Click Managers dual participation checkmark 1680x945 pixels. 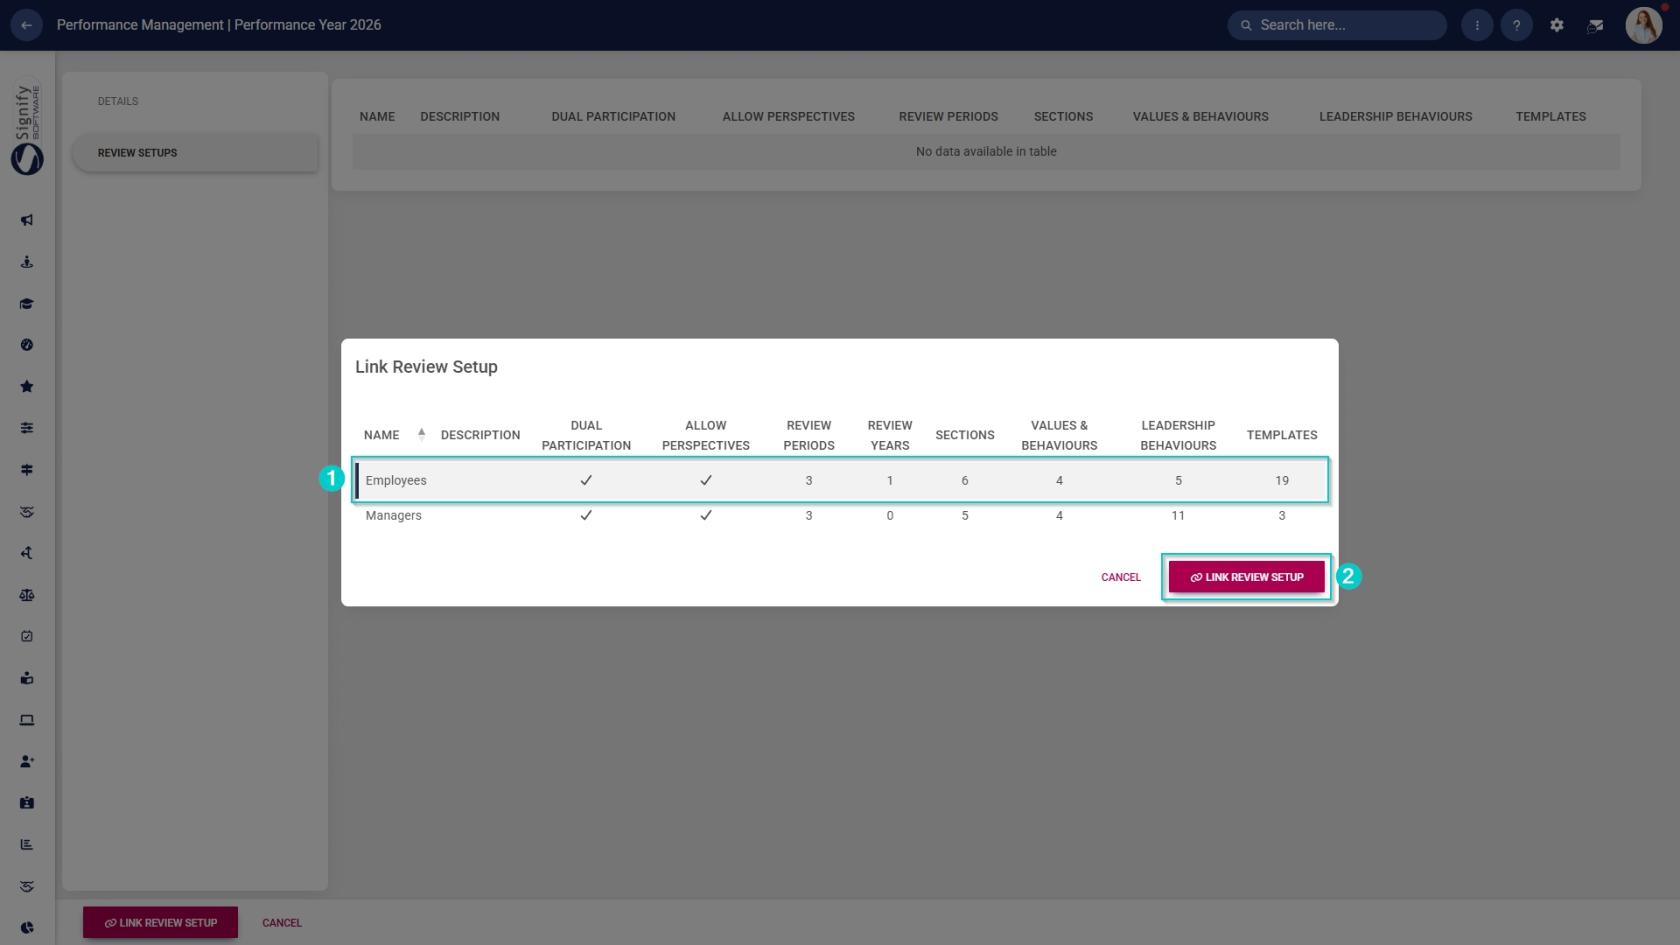click(586, 515)
